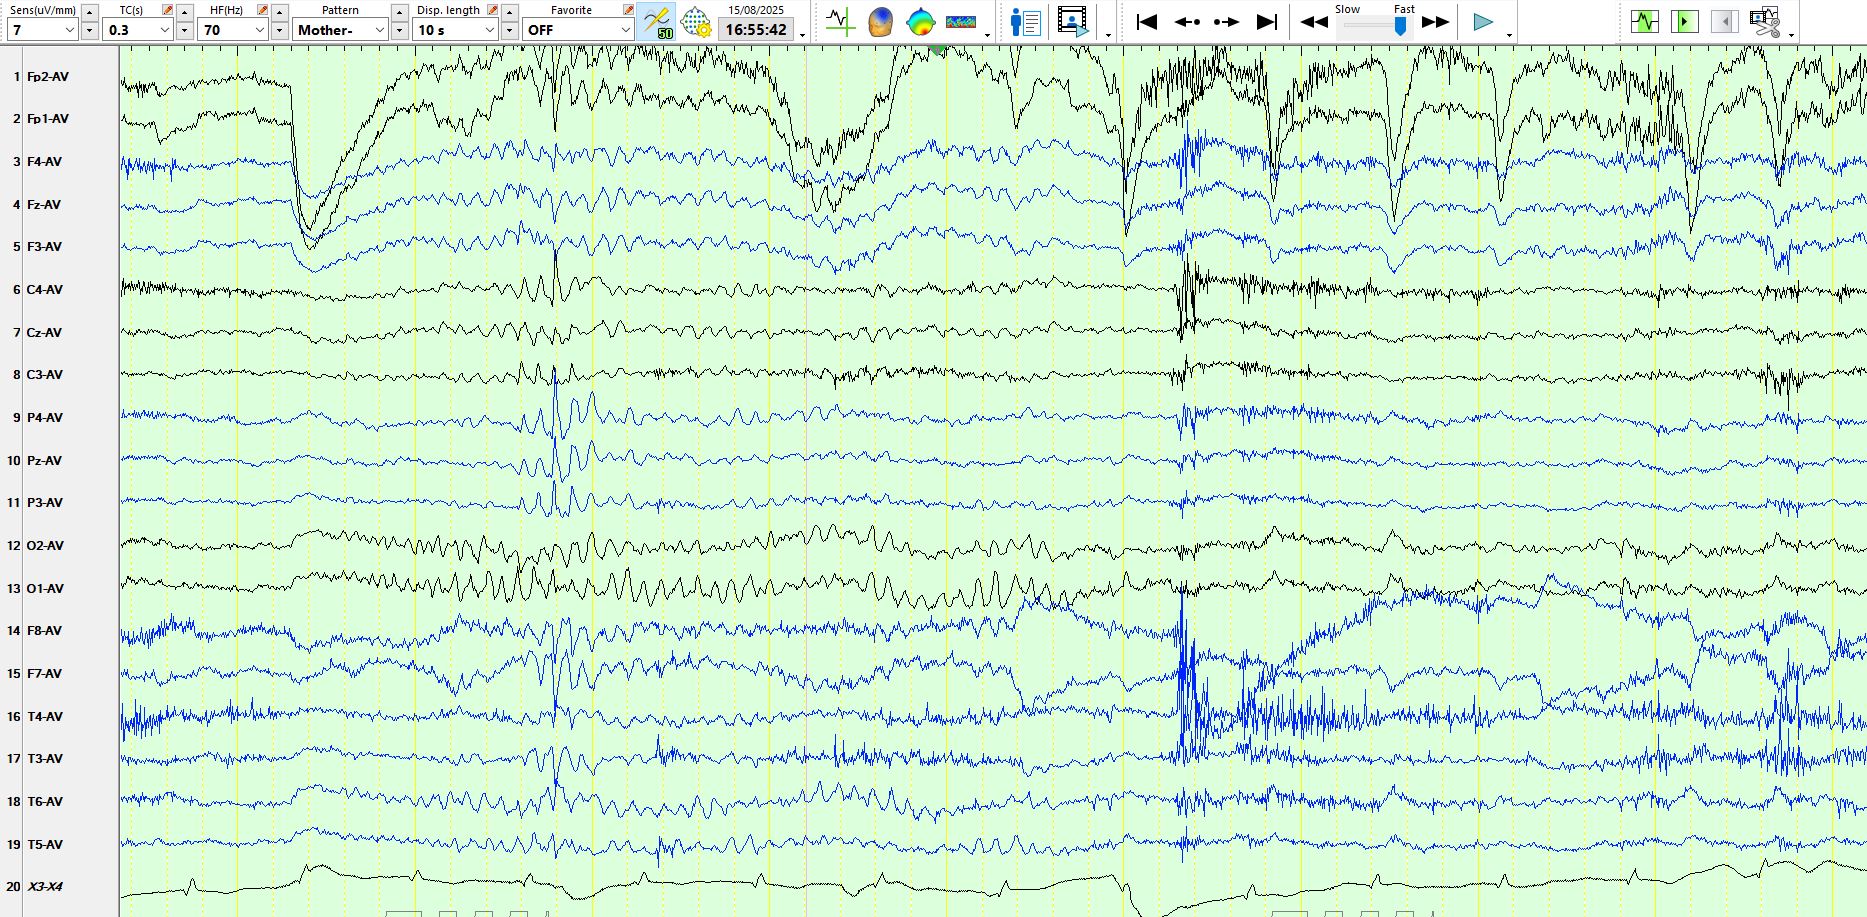Open the Pattern dropdown showing Mother-

(x=340, y=30)
